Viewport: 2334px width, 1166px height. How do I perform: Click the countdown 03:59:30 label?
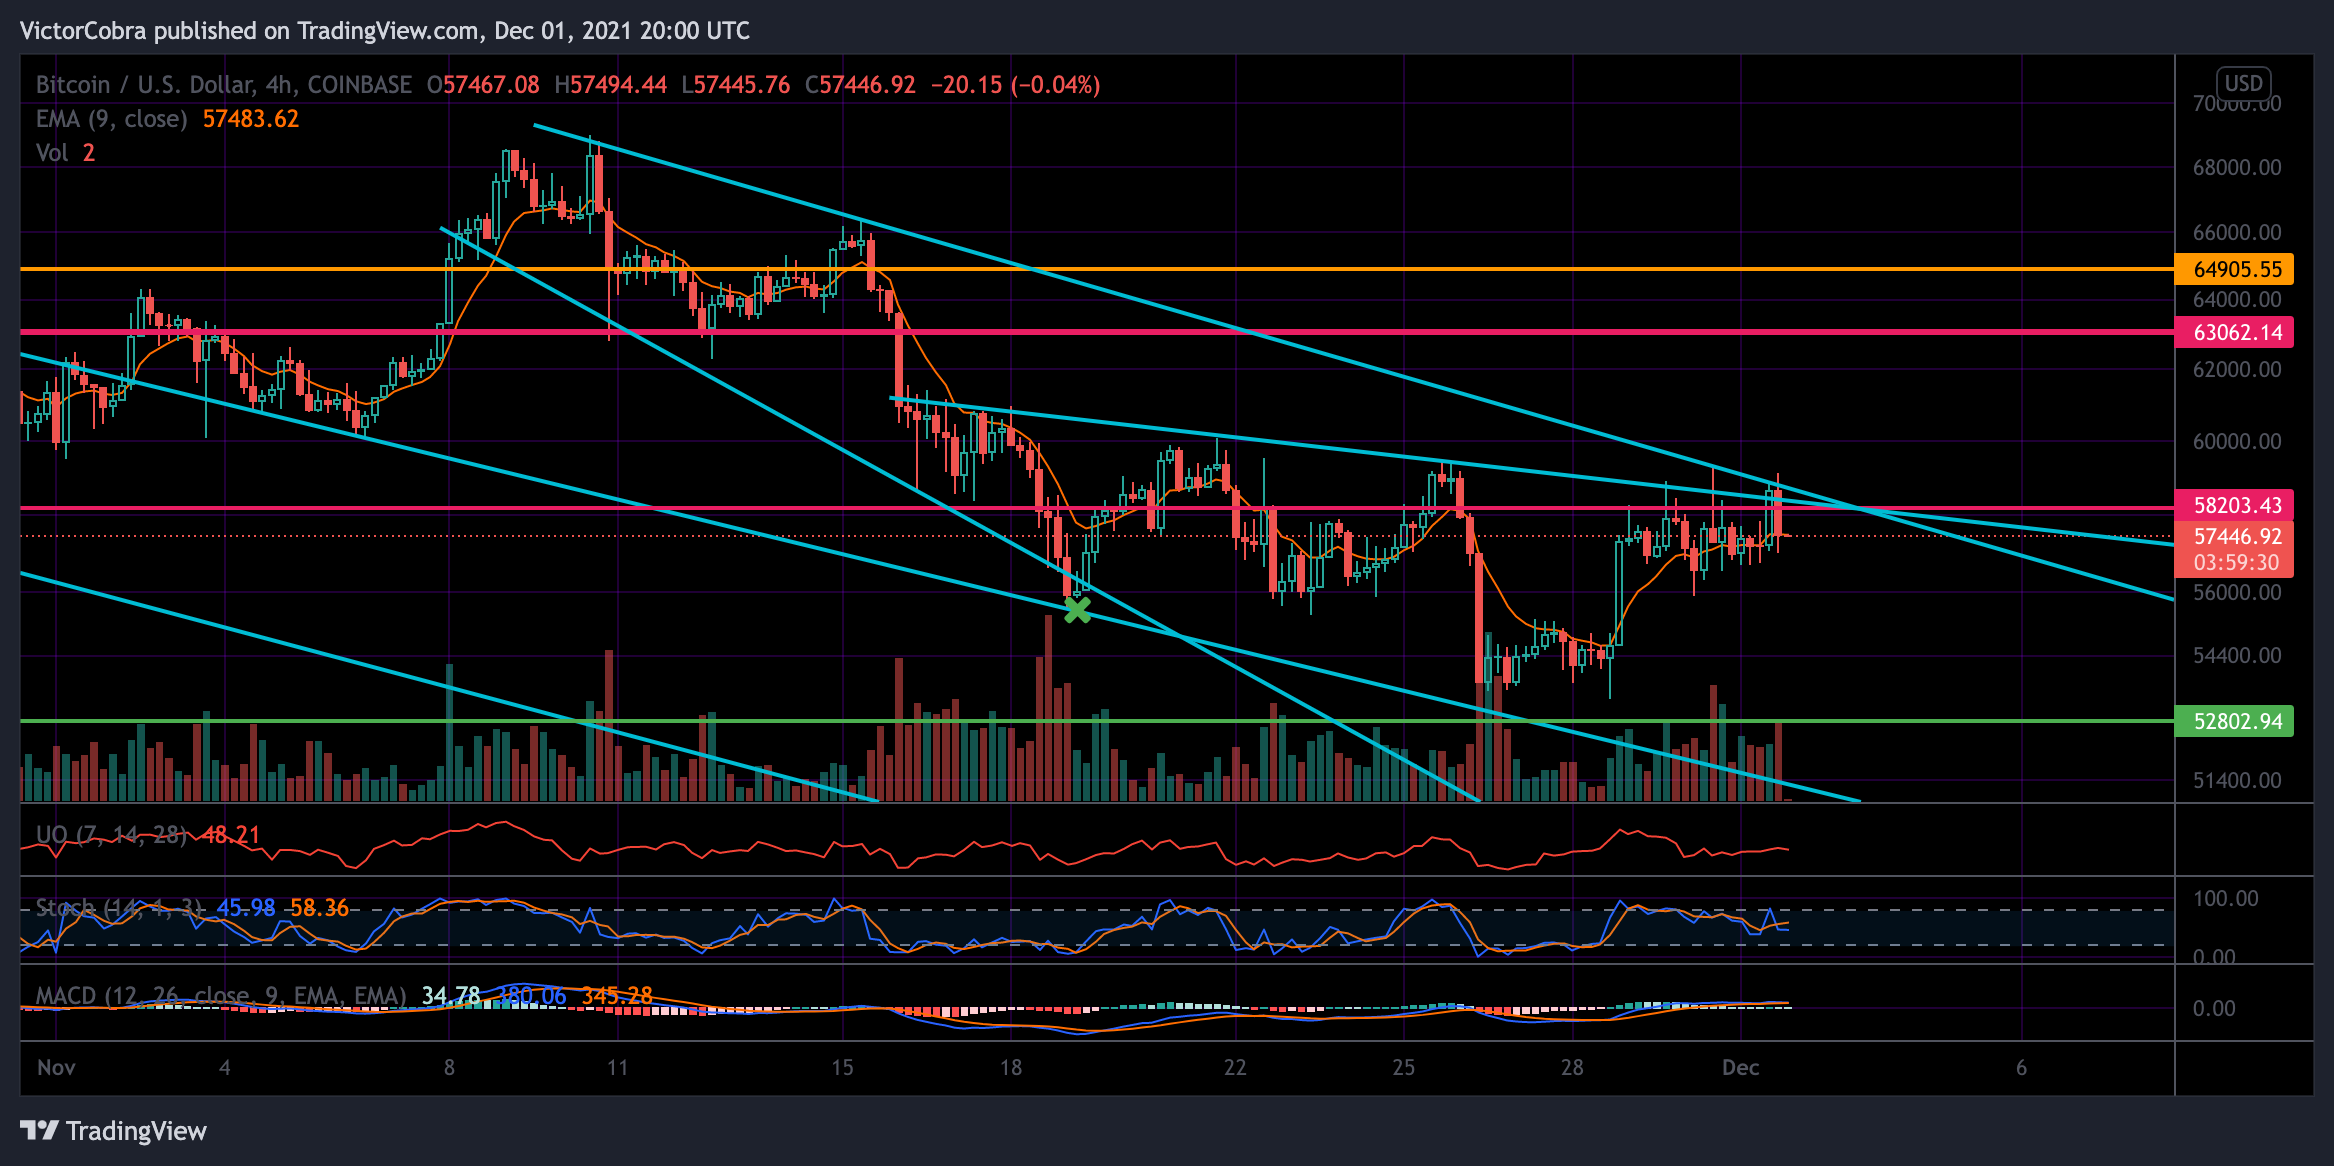coord(2234,563)
